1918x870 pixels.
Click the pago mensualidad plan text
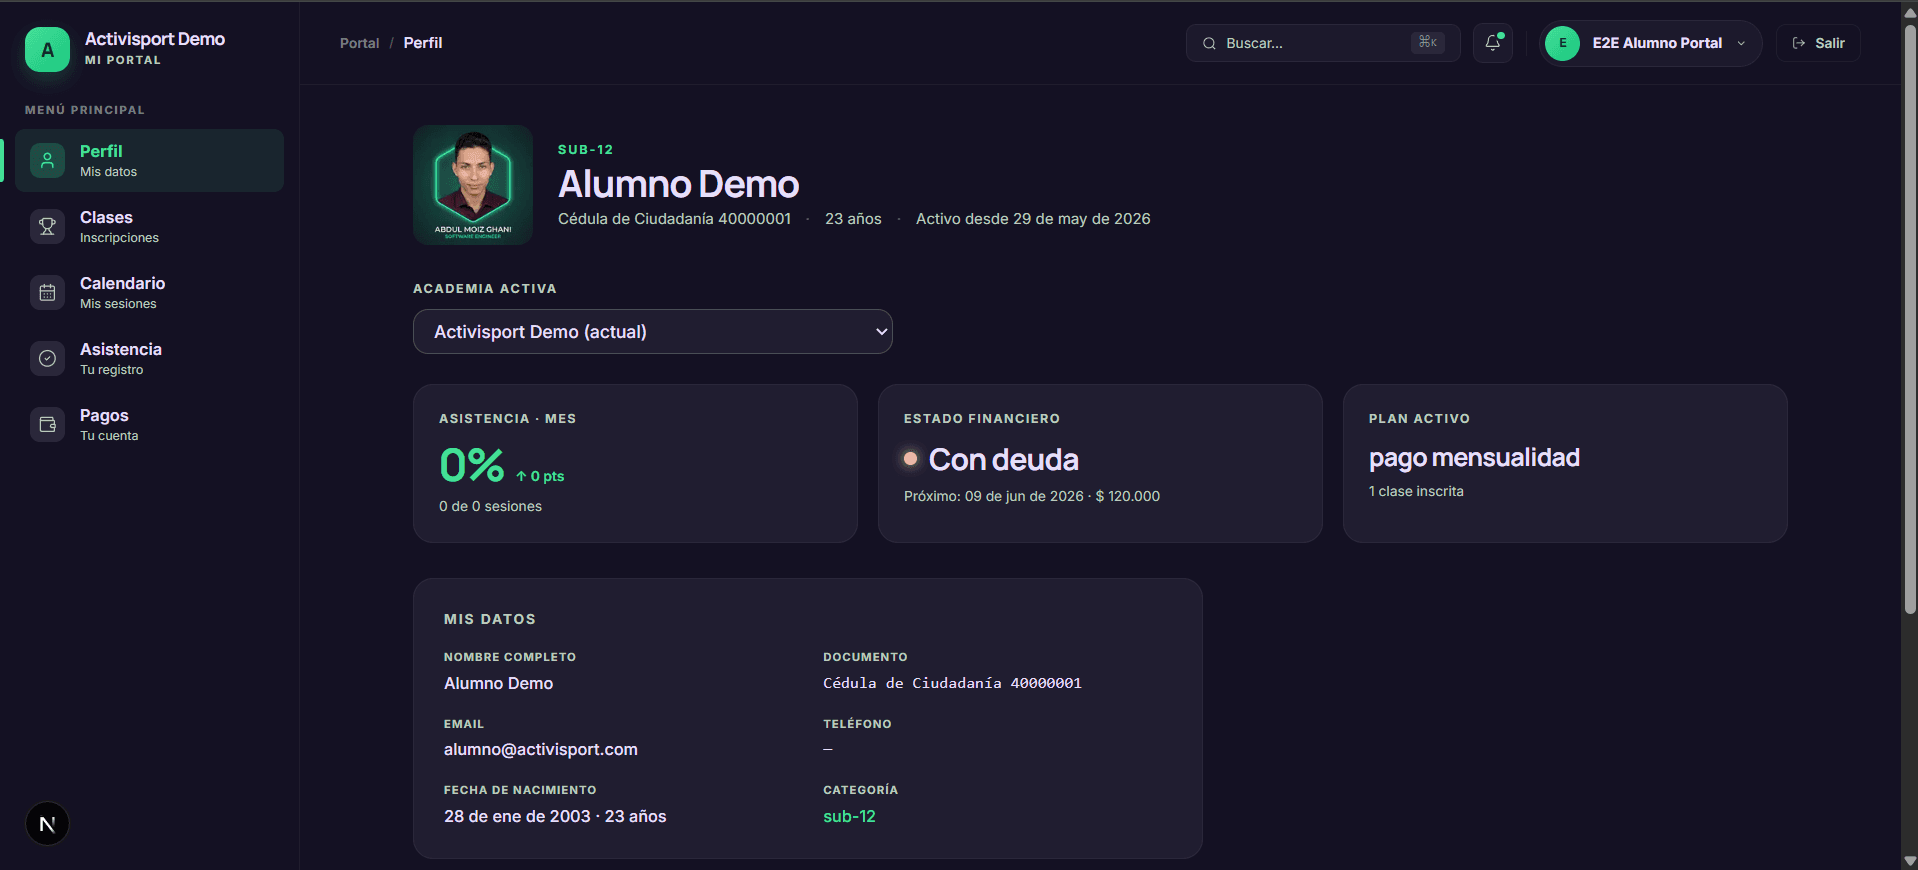[x=1474, y=458]
